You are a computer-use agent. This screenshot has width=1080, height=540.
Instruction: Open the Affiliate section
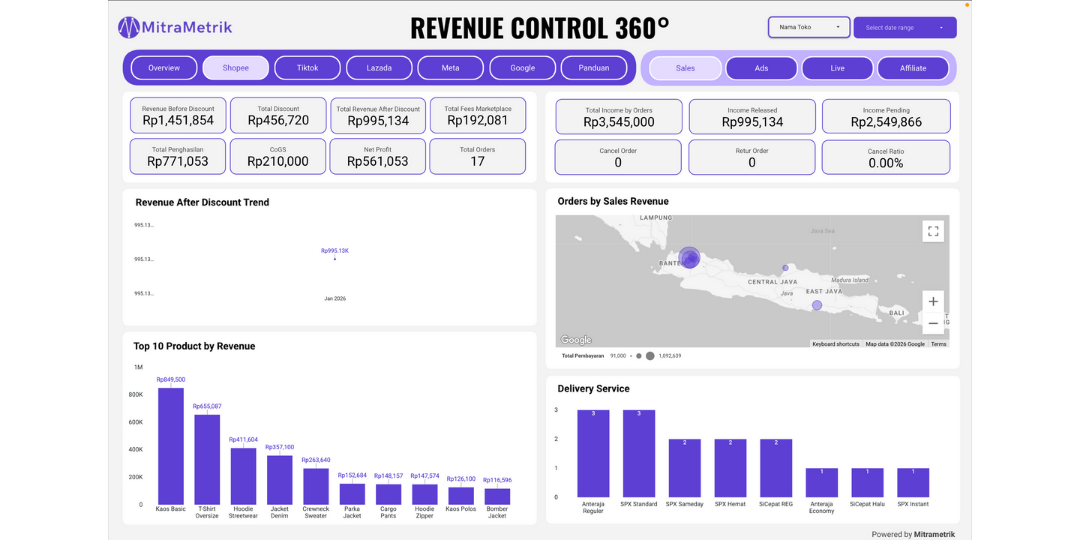pos(912,68)
